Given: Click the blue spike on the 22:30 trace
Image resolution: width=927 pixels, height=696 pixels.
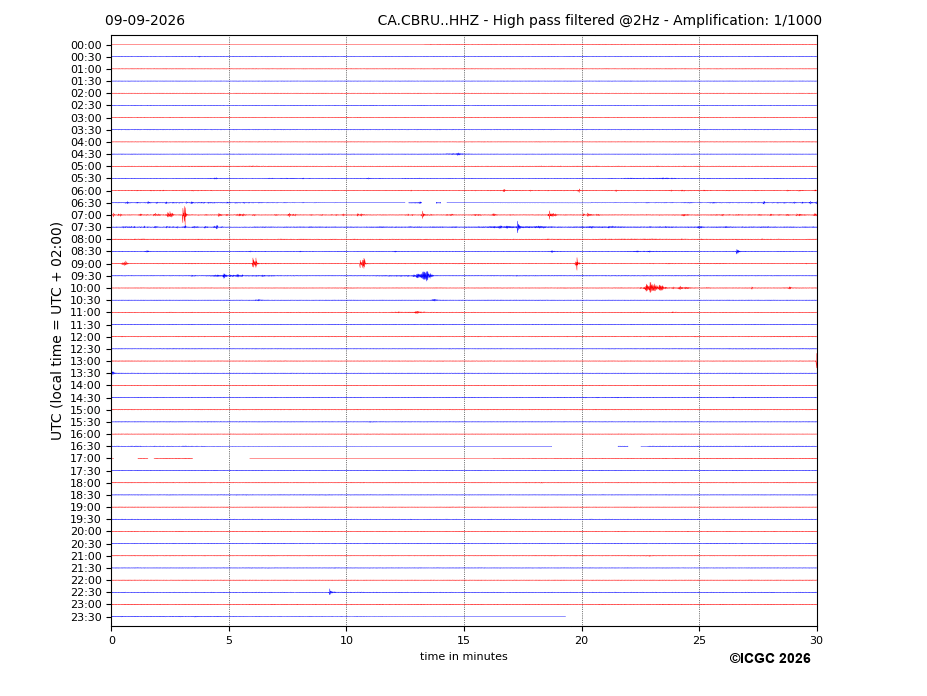Looking at the screenshot, I should (330, 592).
